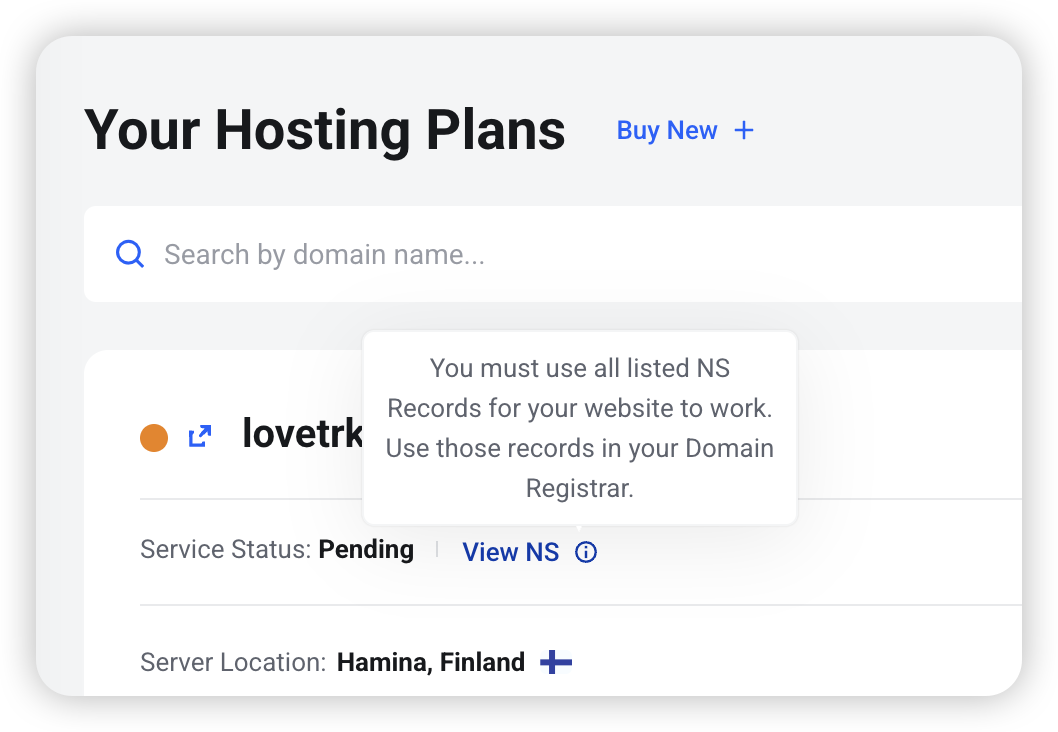Click the word Registrar in tooltip
The height and width of the screenshot is (732, 1058).
tap(580, 488)
